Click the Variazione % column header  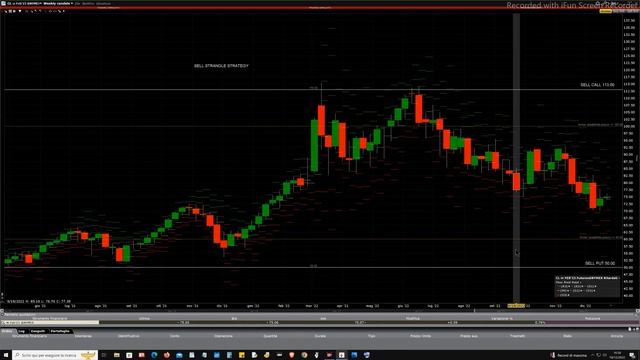coord(502,318)
